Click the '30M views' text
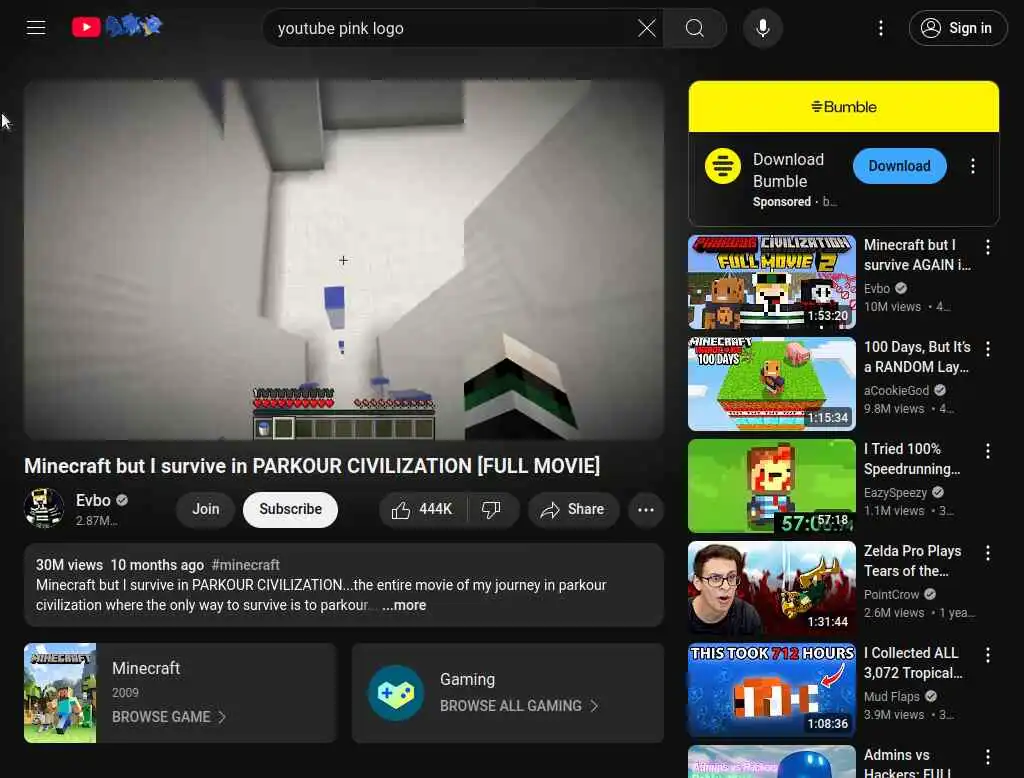 click(x=69, y=565)
